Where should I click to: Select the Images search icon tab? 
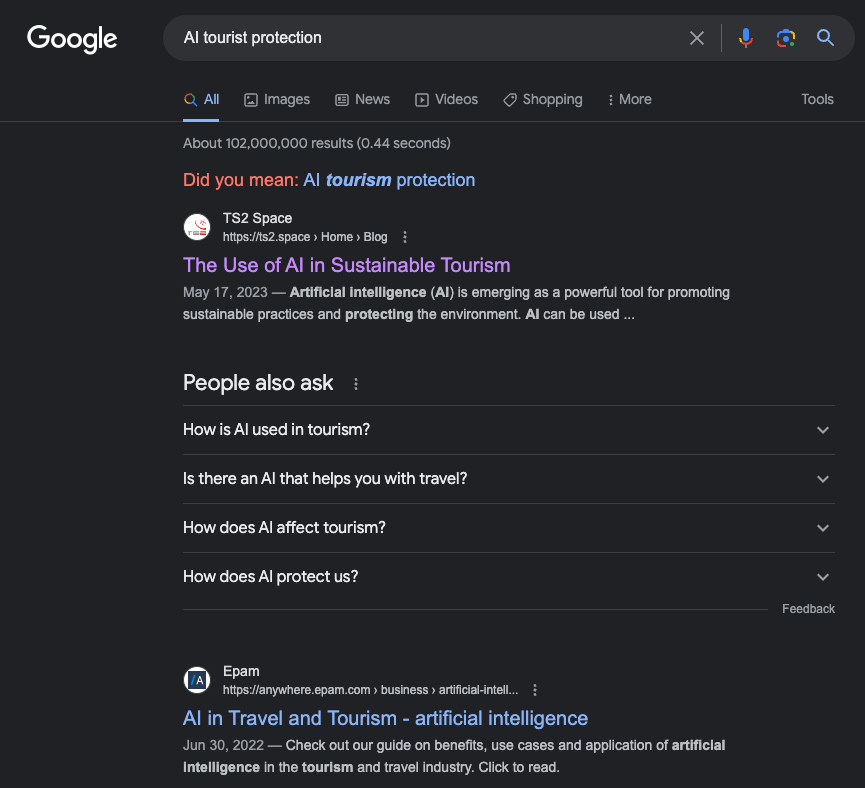pos(276,99)
